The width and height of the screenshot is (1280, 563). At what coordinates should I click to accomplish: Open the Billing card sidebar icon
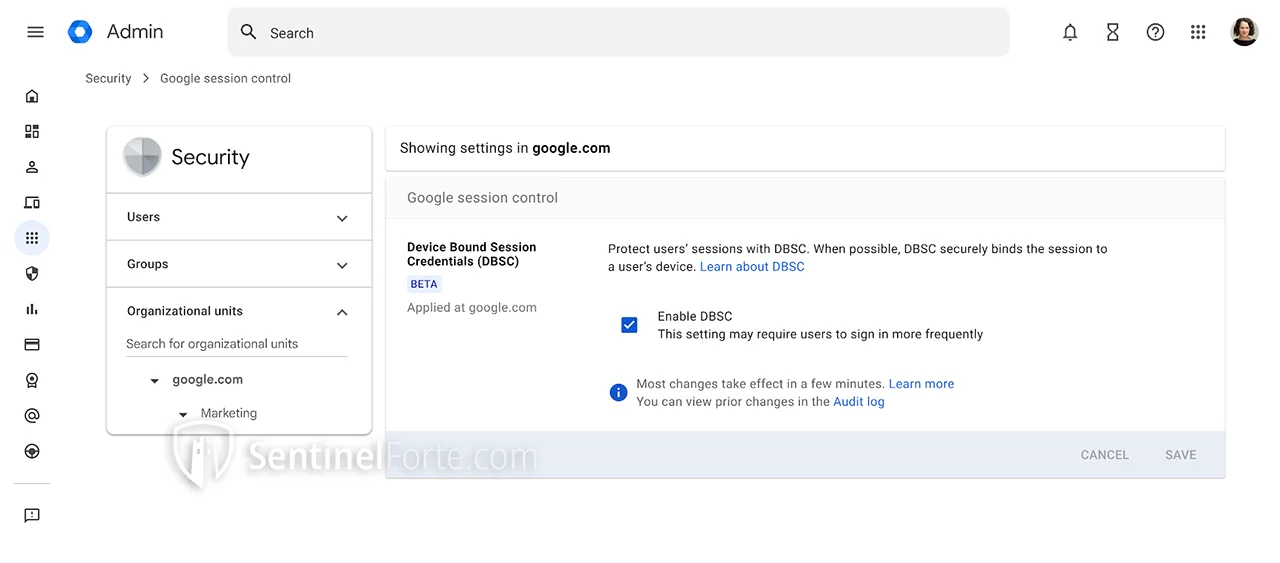pos(32,345)
